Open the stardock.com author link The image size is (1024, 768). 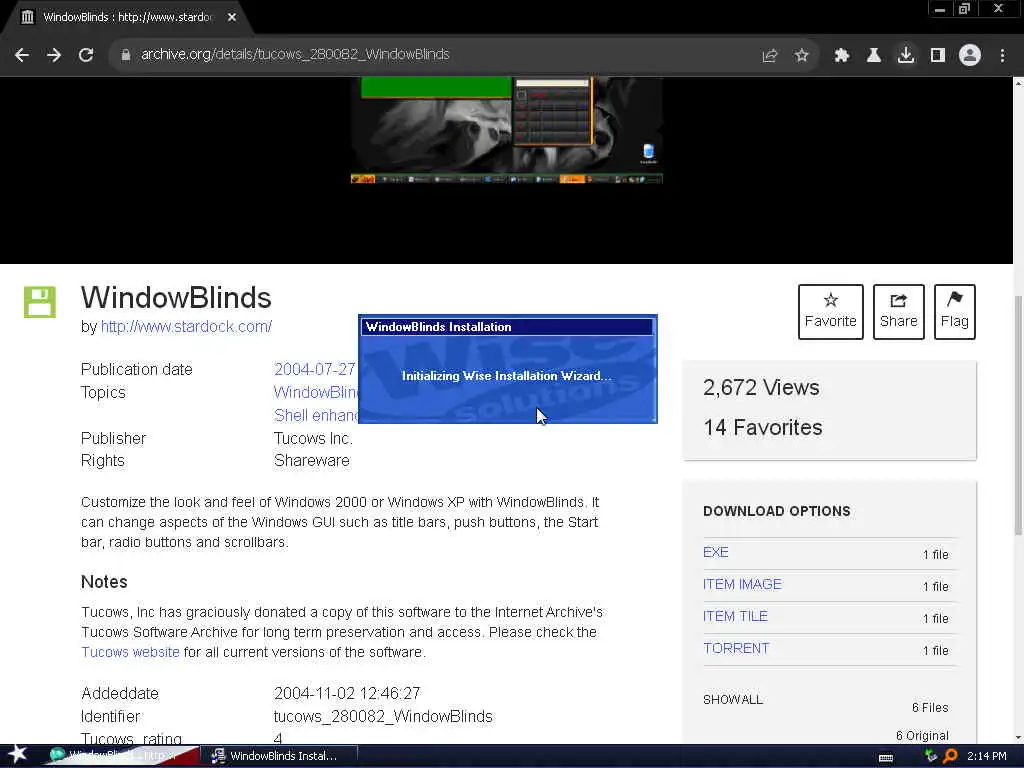pyautogui.click(x=186, y=327)
